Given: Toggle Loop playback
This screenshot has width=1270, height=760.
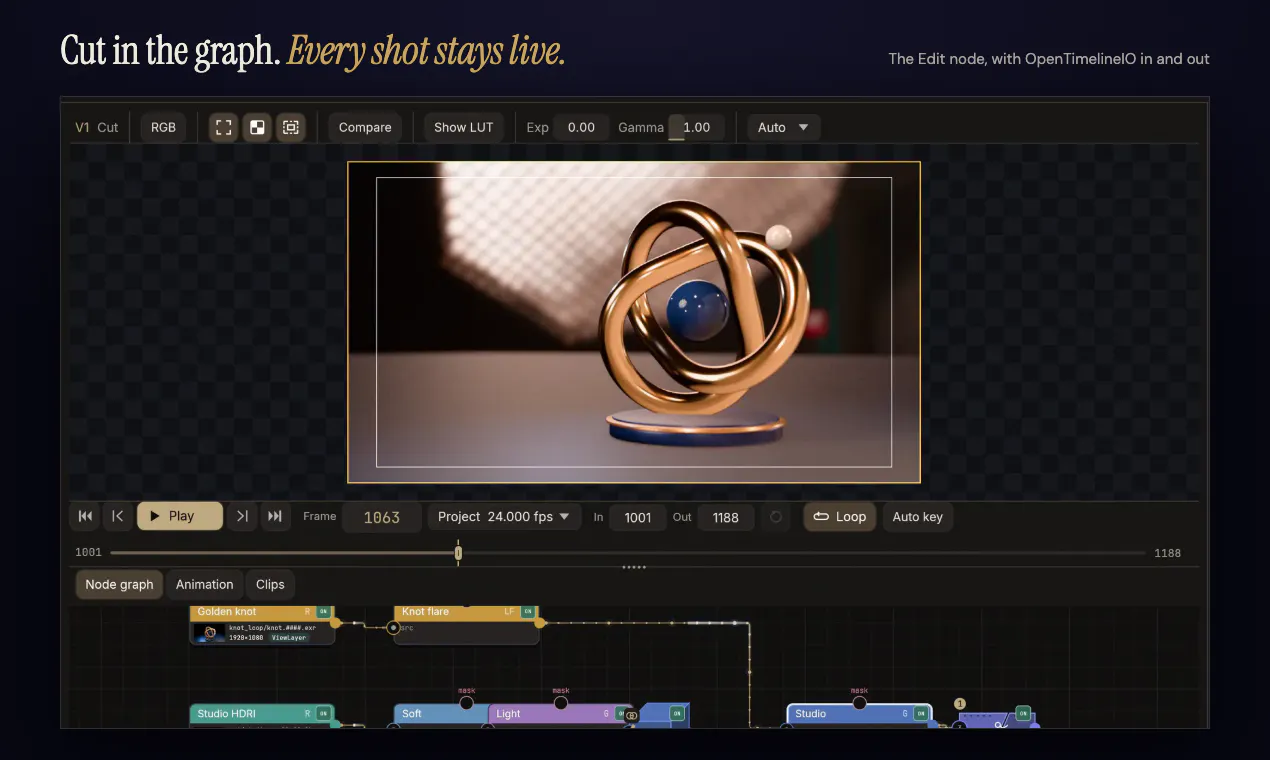Looking at the screenshot, I should click(x=840, y=516).
